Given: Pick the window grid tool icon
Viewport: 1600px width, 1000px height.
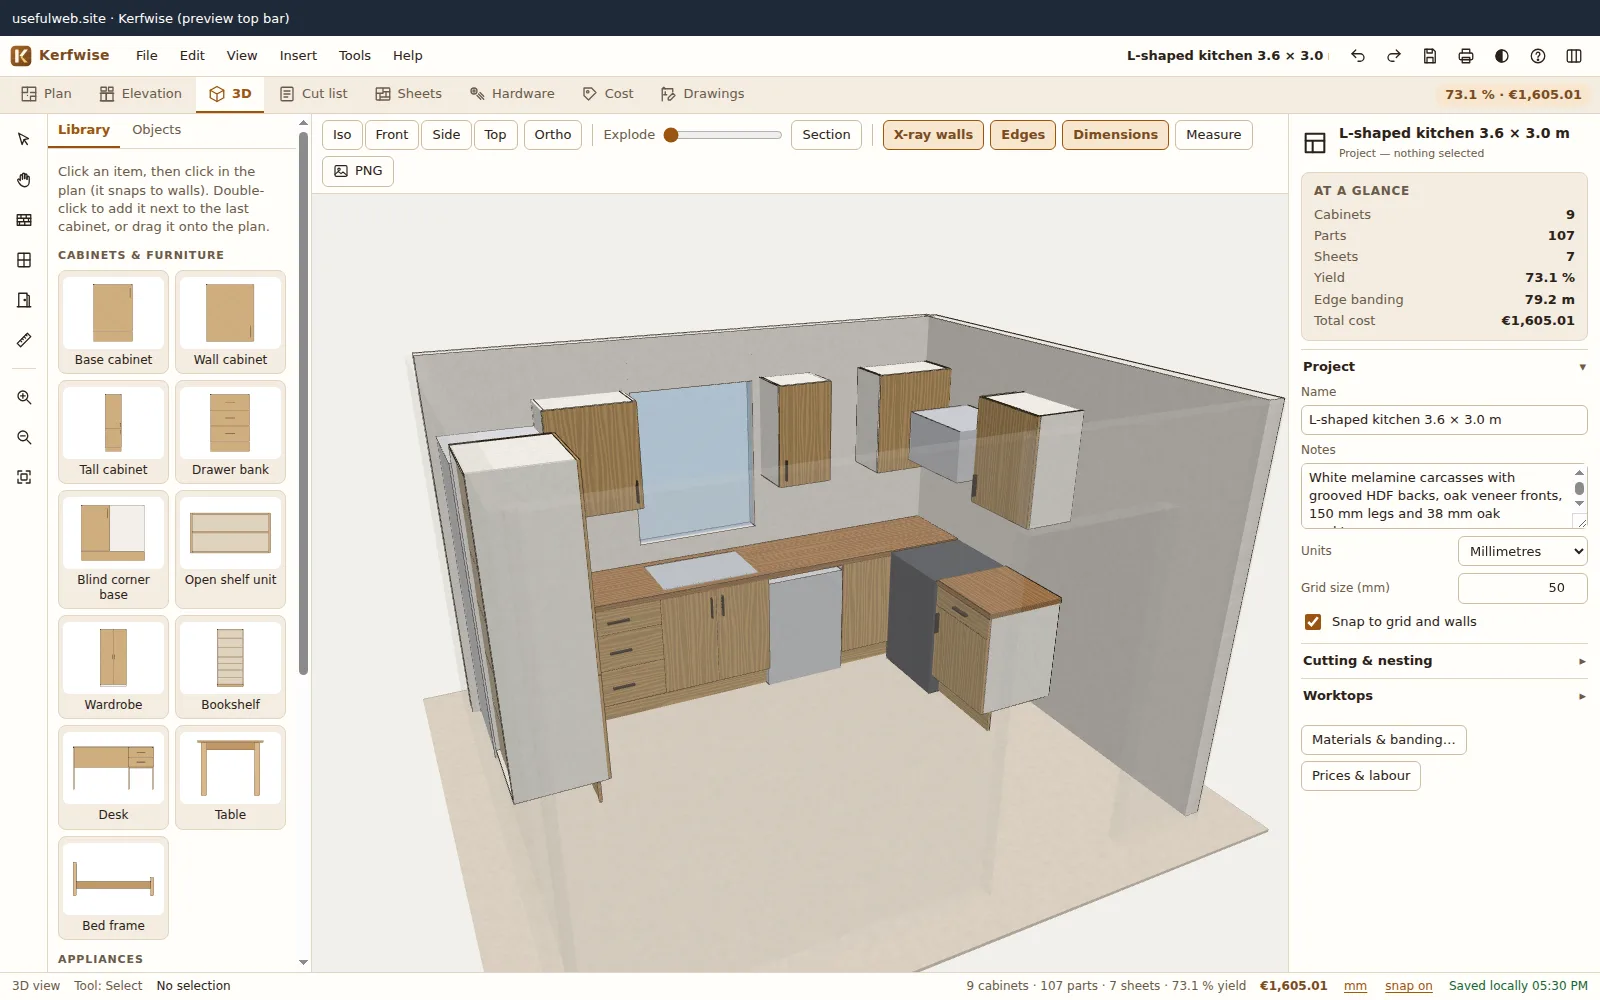Looking at the screenshot, I should (x=24, y=260).
